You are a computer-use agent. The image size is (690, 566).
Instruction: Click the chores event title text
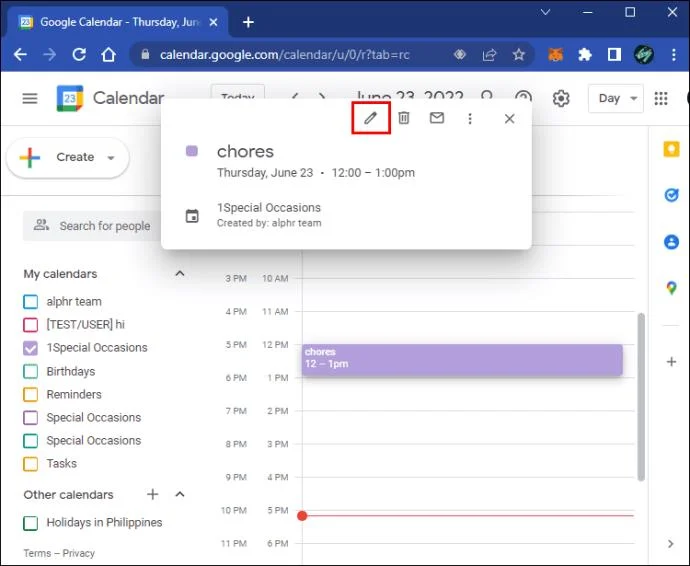[245, 151]
